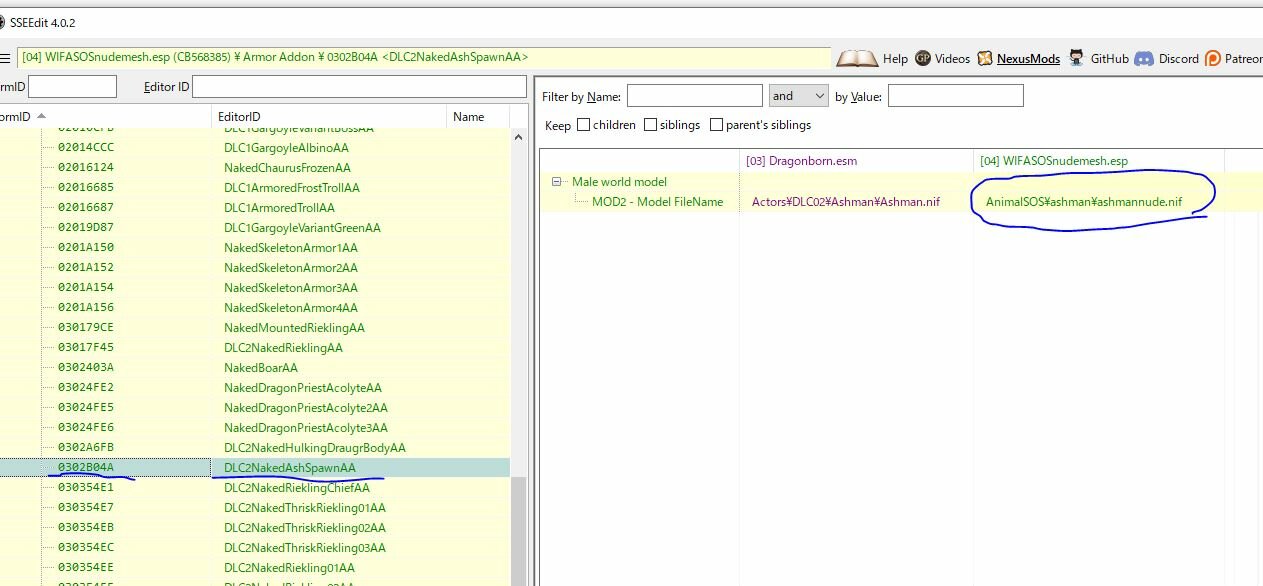
Task: Click FormID 02014CCC cell
Action: 86,148
